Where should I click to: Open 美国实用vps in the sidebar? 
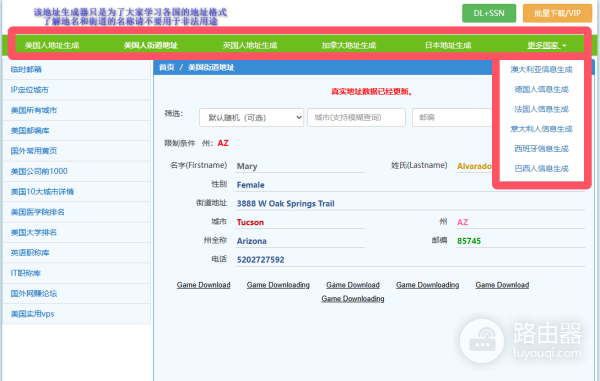(x=77, y=314)
